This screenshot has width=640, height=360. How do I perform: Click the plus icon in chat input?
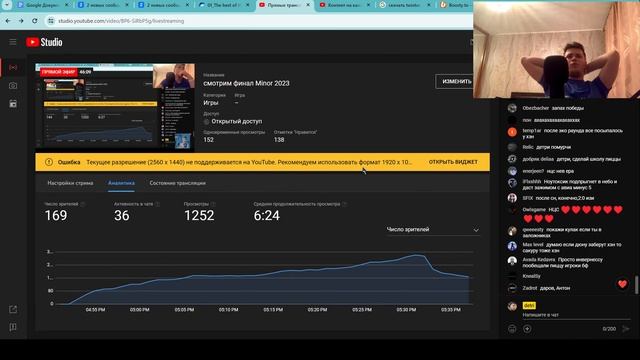pyautogui.click(x=527, y=329)
